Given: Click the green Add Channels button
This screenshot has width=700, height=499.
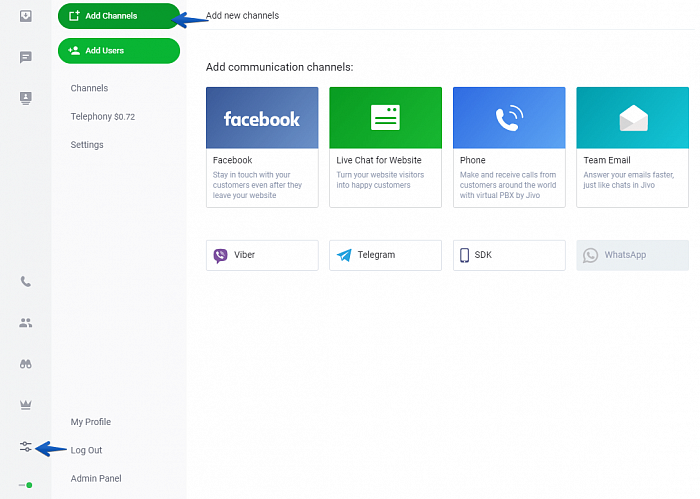Looking at the screenshot, I should click(x=119, y=16).
